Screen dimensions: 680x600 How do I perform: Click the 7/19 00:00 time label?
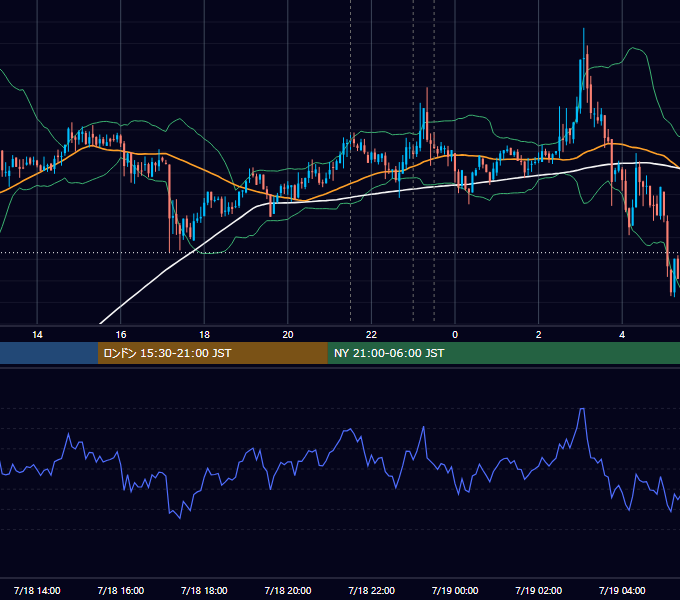[455, 590]
